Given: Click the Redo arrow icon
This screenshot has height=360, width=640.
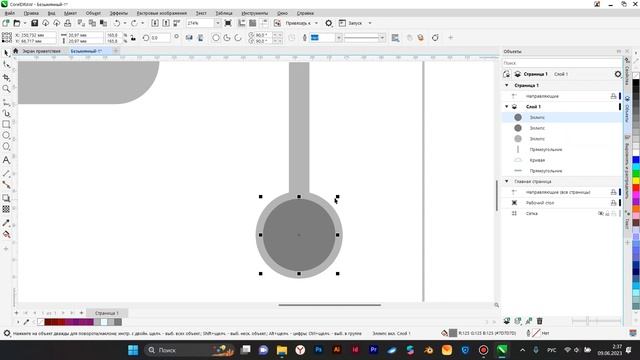Looking at the screenshot, I should click(x=134, y=23).
